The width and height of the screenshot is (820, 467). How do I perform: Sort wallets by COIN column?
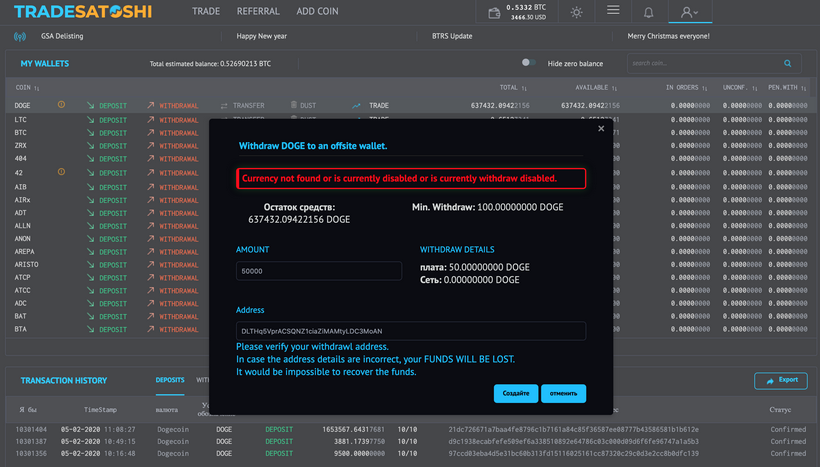27,88
